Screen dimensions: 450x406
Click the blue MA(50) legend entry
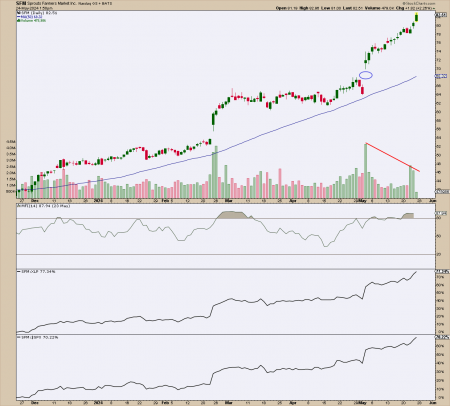point(29,17)
